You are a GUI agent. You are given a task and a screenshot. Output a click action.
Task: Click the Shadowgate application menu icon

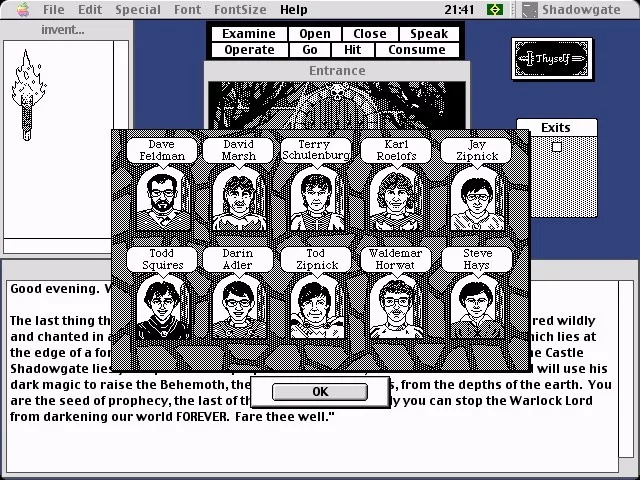coord(529,9)
